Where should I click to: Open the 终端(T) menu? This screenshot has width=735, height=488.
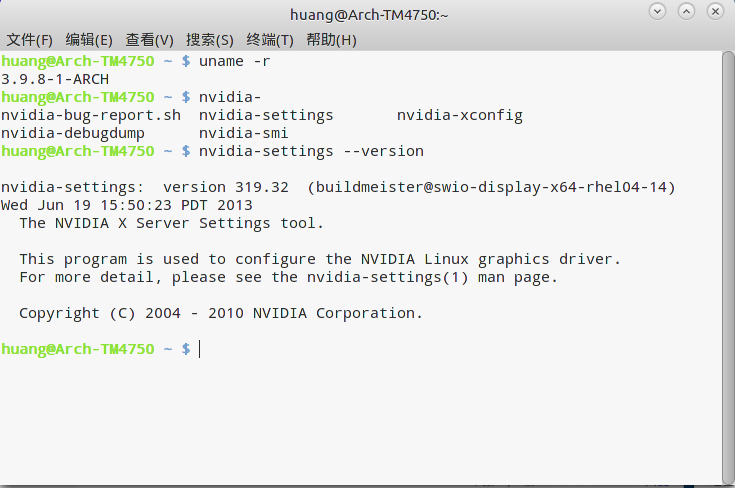click(x=270, y=40)
